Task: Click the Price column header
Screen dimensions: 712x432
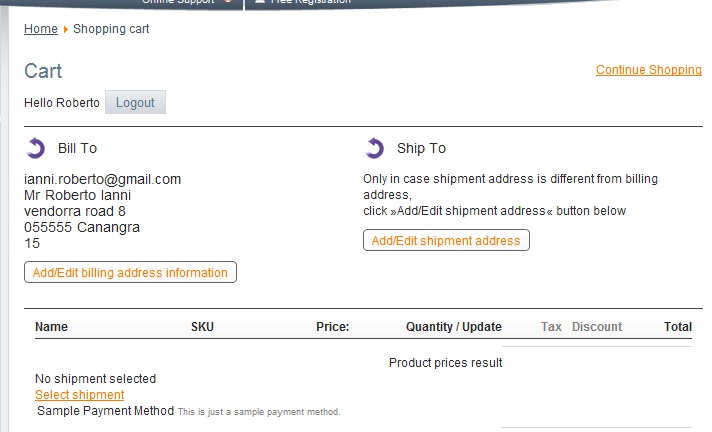Action: pos(332,327)
